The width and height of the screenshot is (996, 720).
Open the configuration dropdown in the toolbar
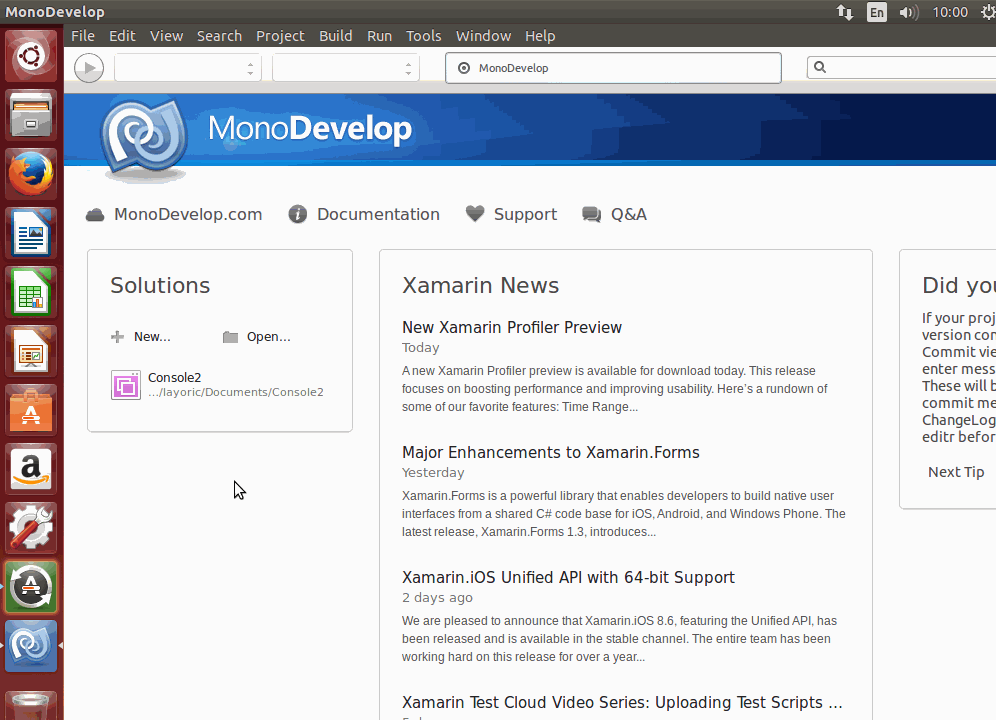(x=187, y=68)
